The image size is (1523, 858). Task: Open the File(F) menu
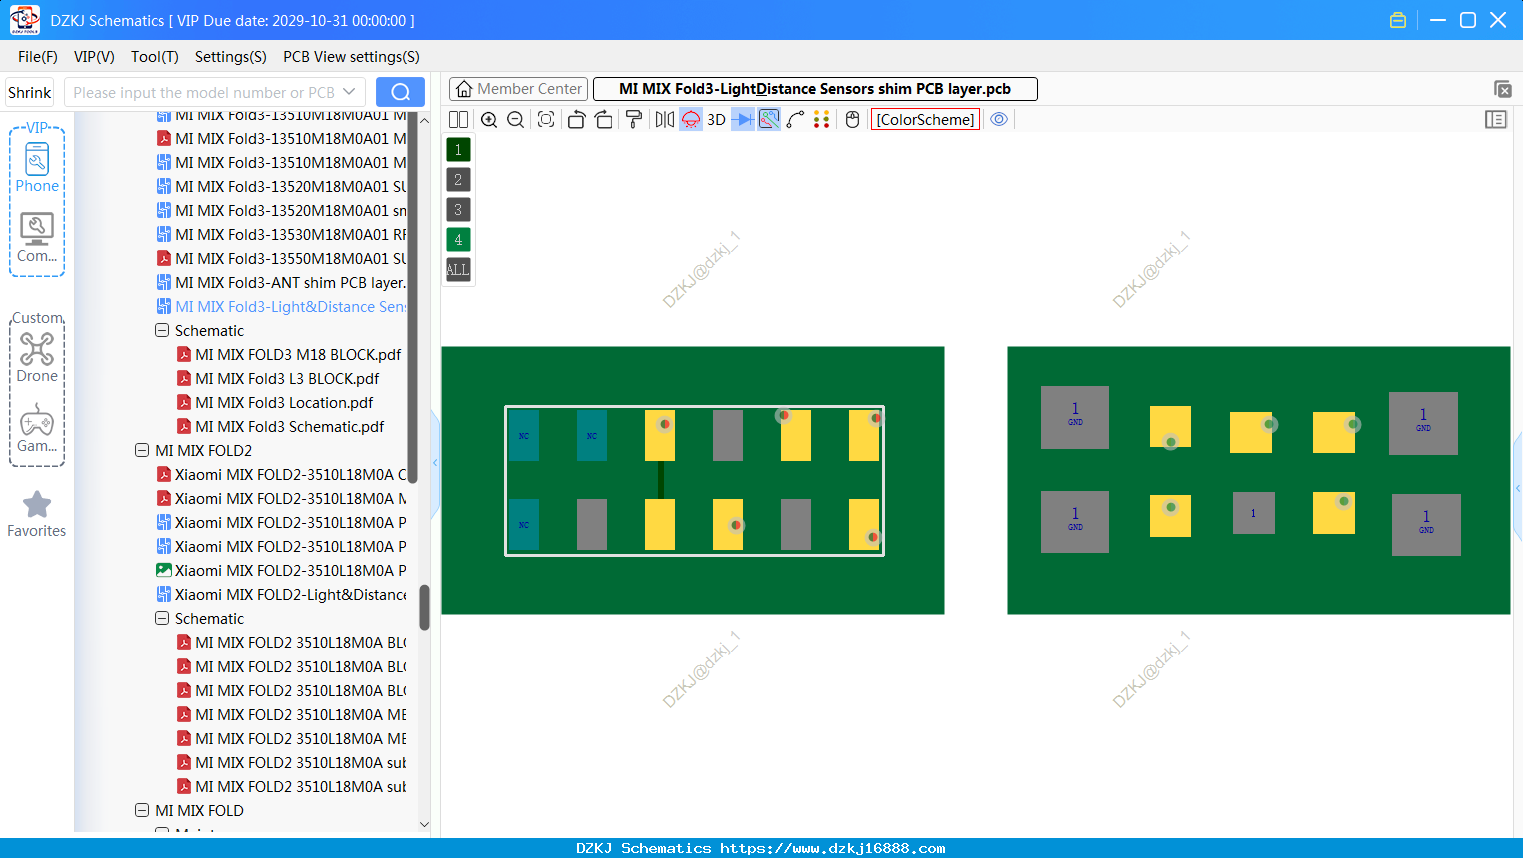pyautogui.click(x=38, y=57)
